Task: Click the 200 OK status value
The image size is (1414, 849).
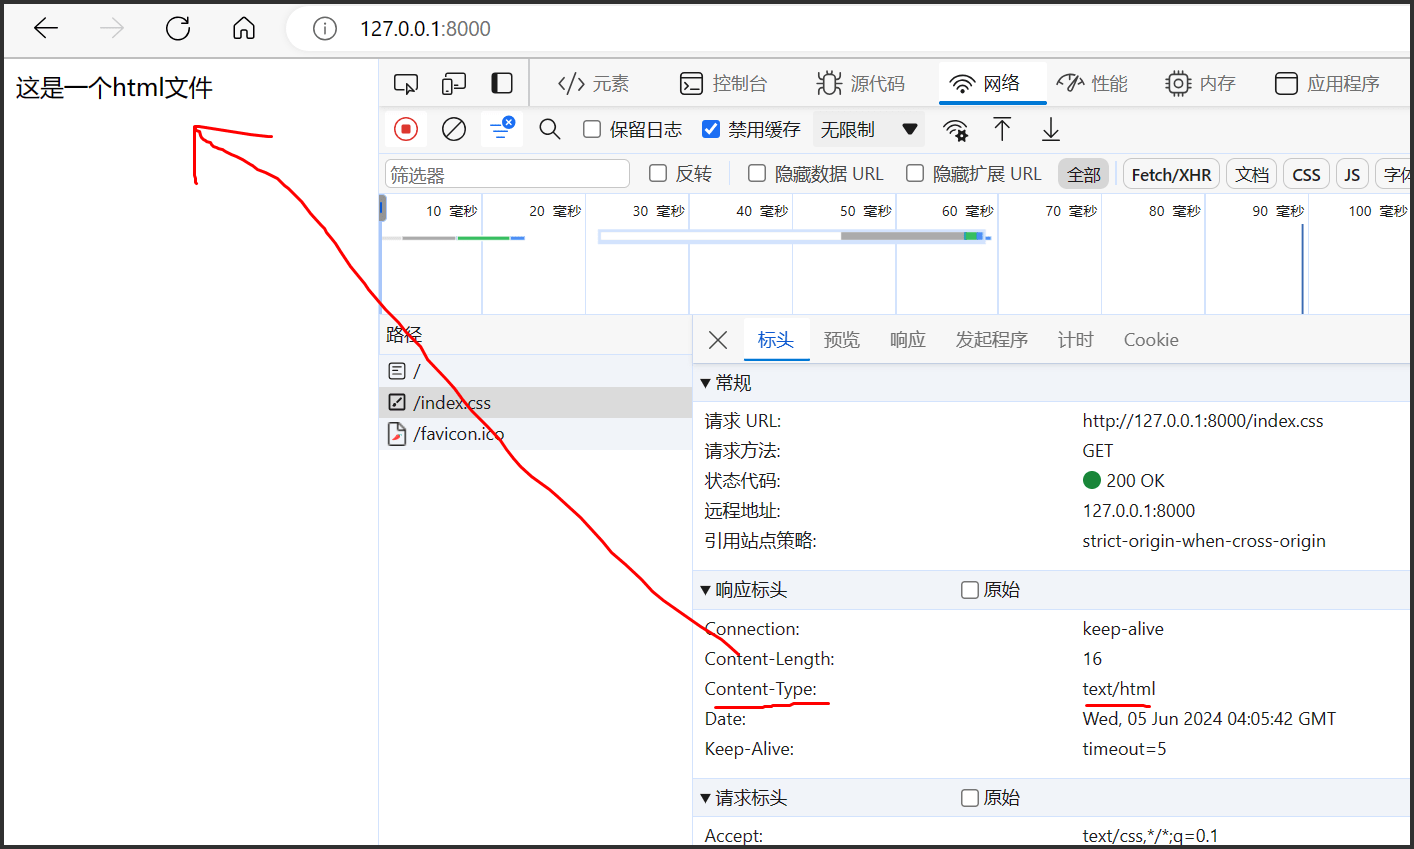Action: click(1124, 481)
